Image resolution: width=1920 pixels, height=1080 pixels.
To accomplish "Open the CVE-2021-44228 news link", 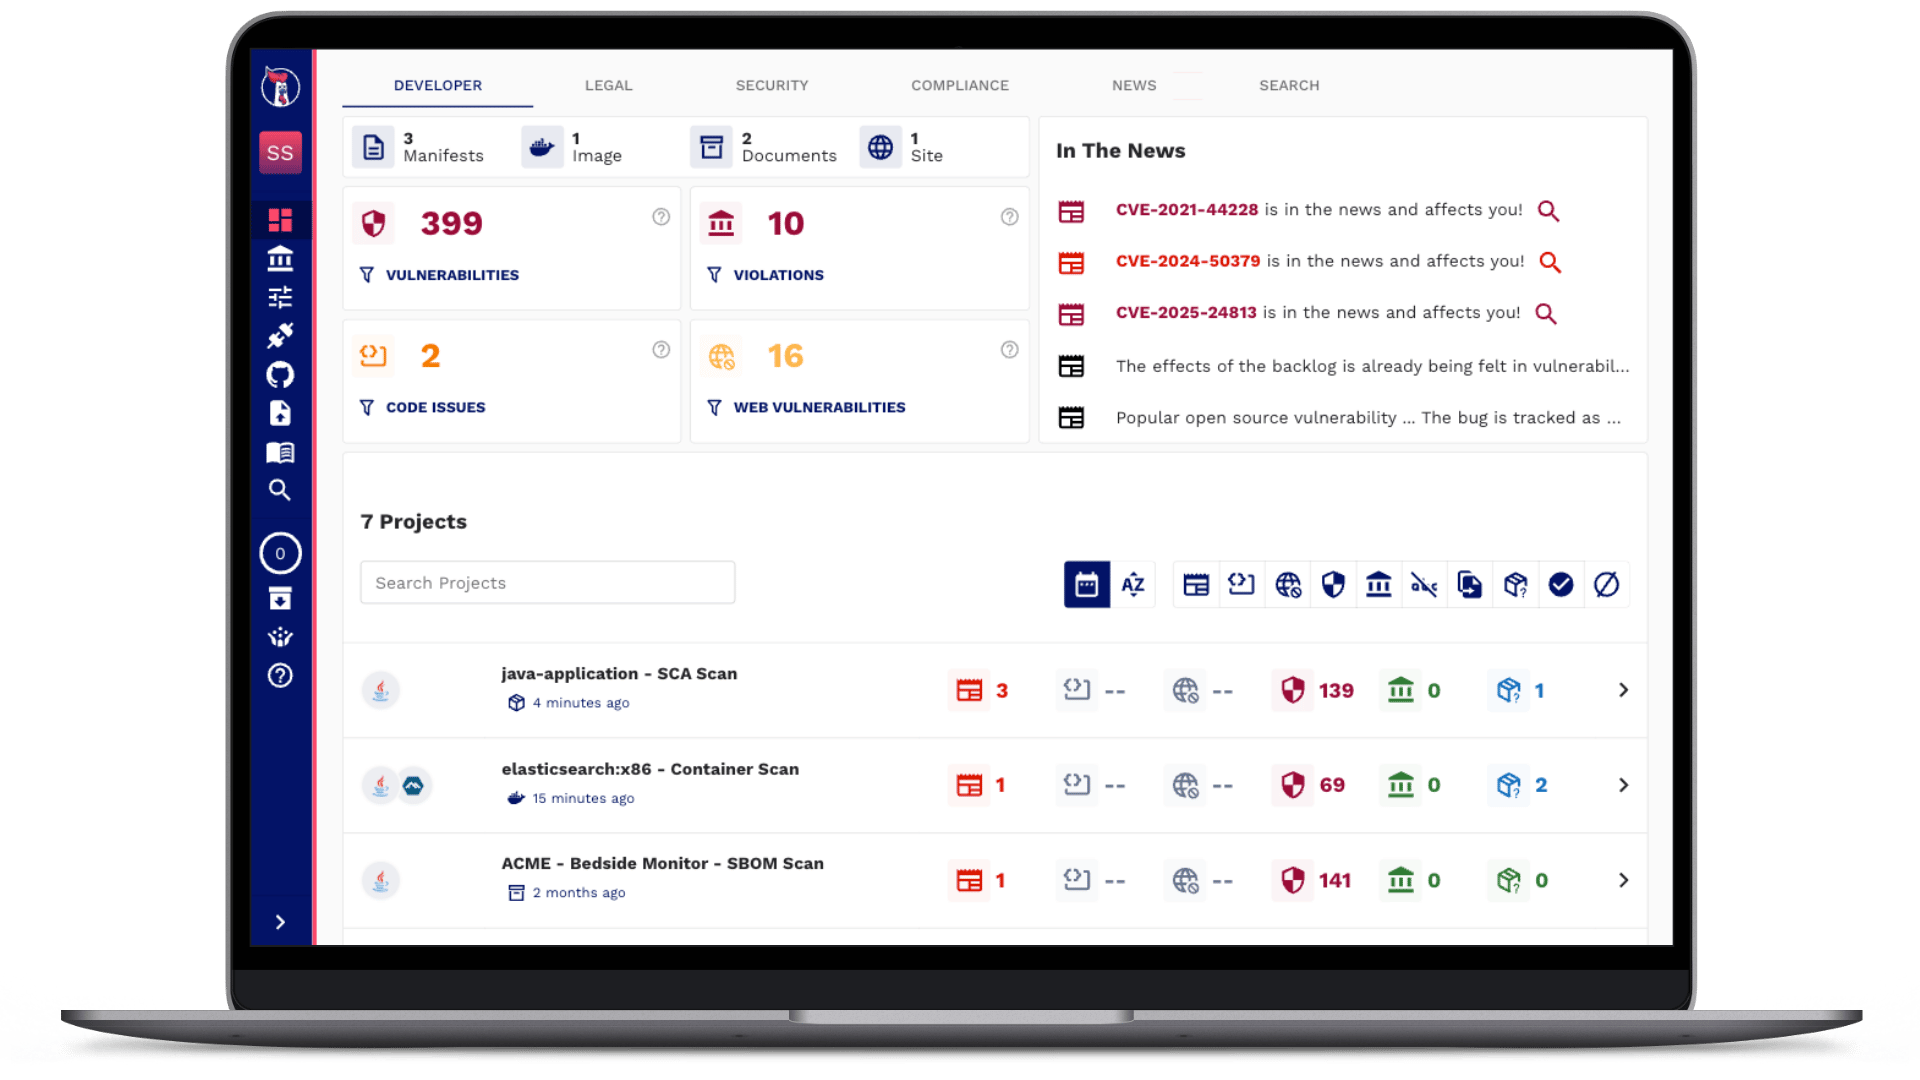I will (1186, 210).
